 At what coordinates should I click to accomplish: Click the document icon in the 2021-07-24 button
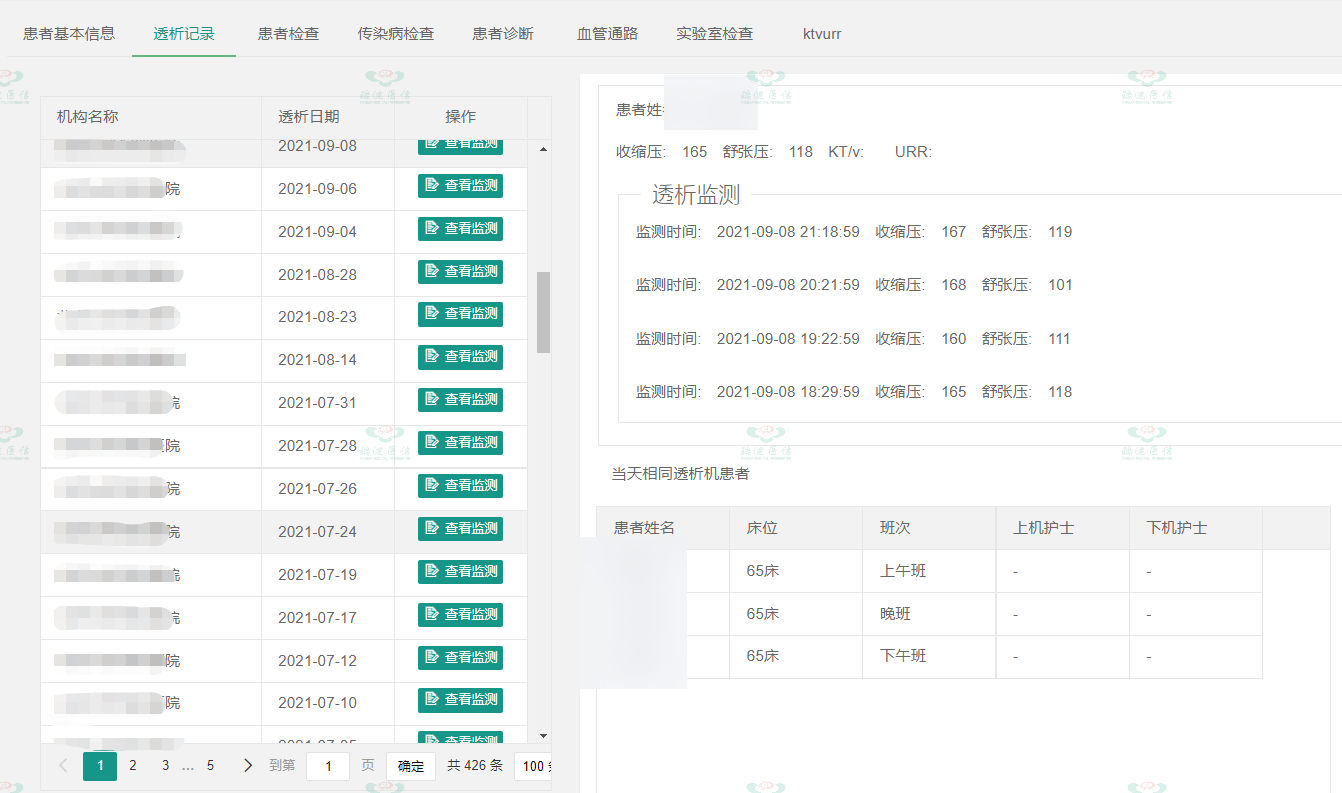coord(432,529)
